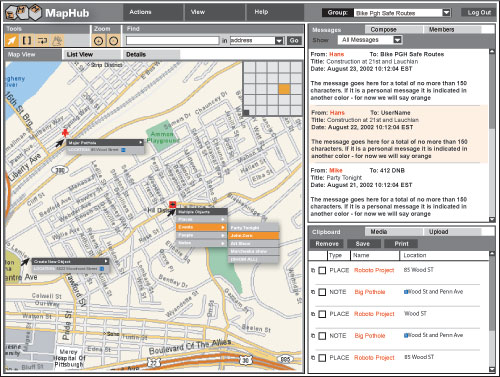500x377 pixels.
Task: Click copy icon left of first Big Pothole row
Action: pyautogui.click(x=313, y=292)
